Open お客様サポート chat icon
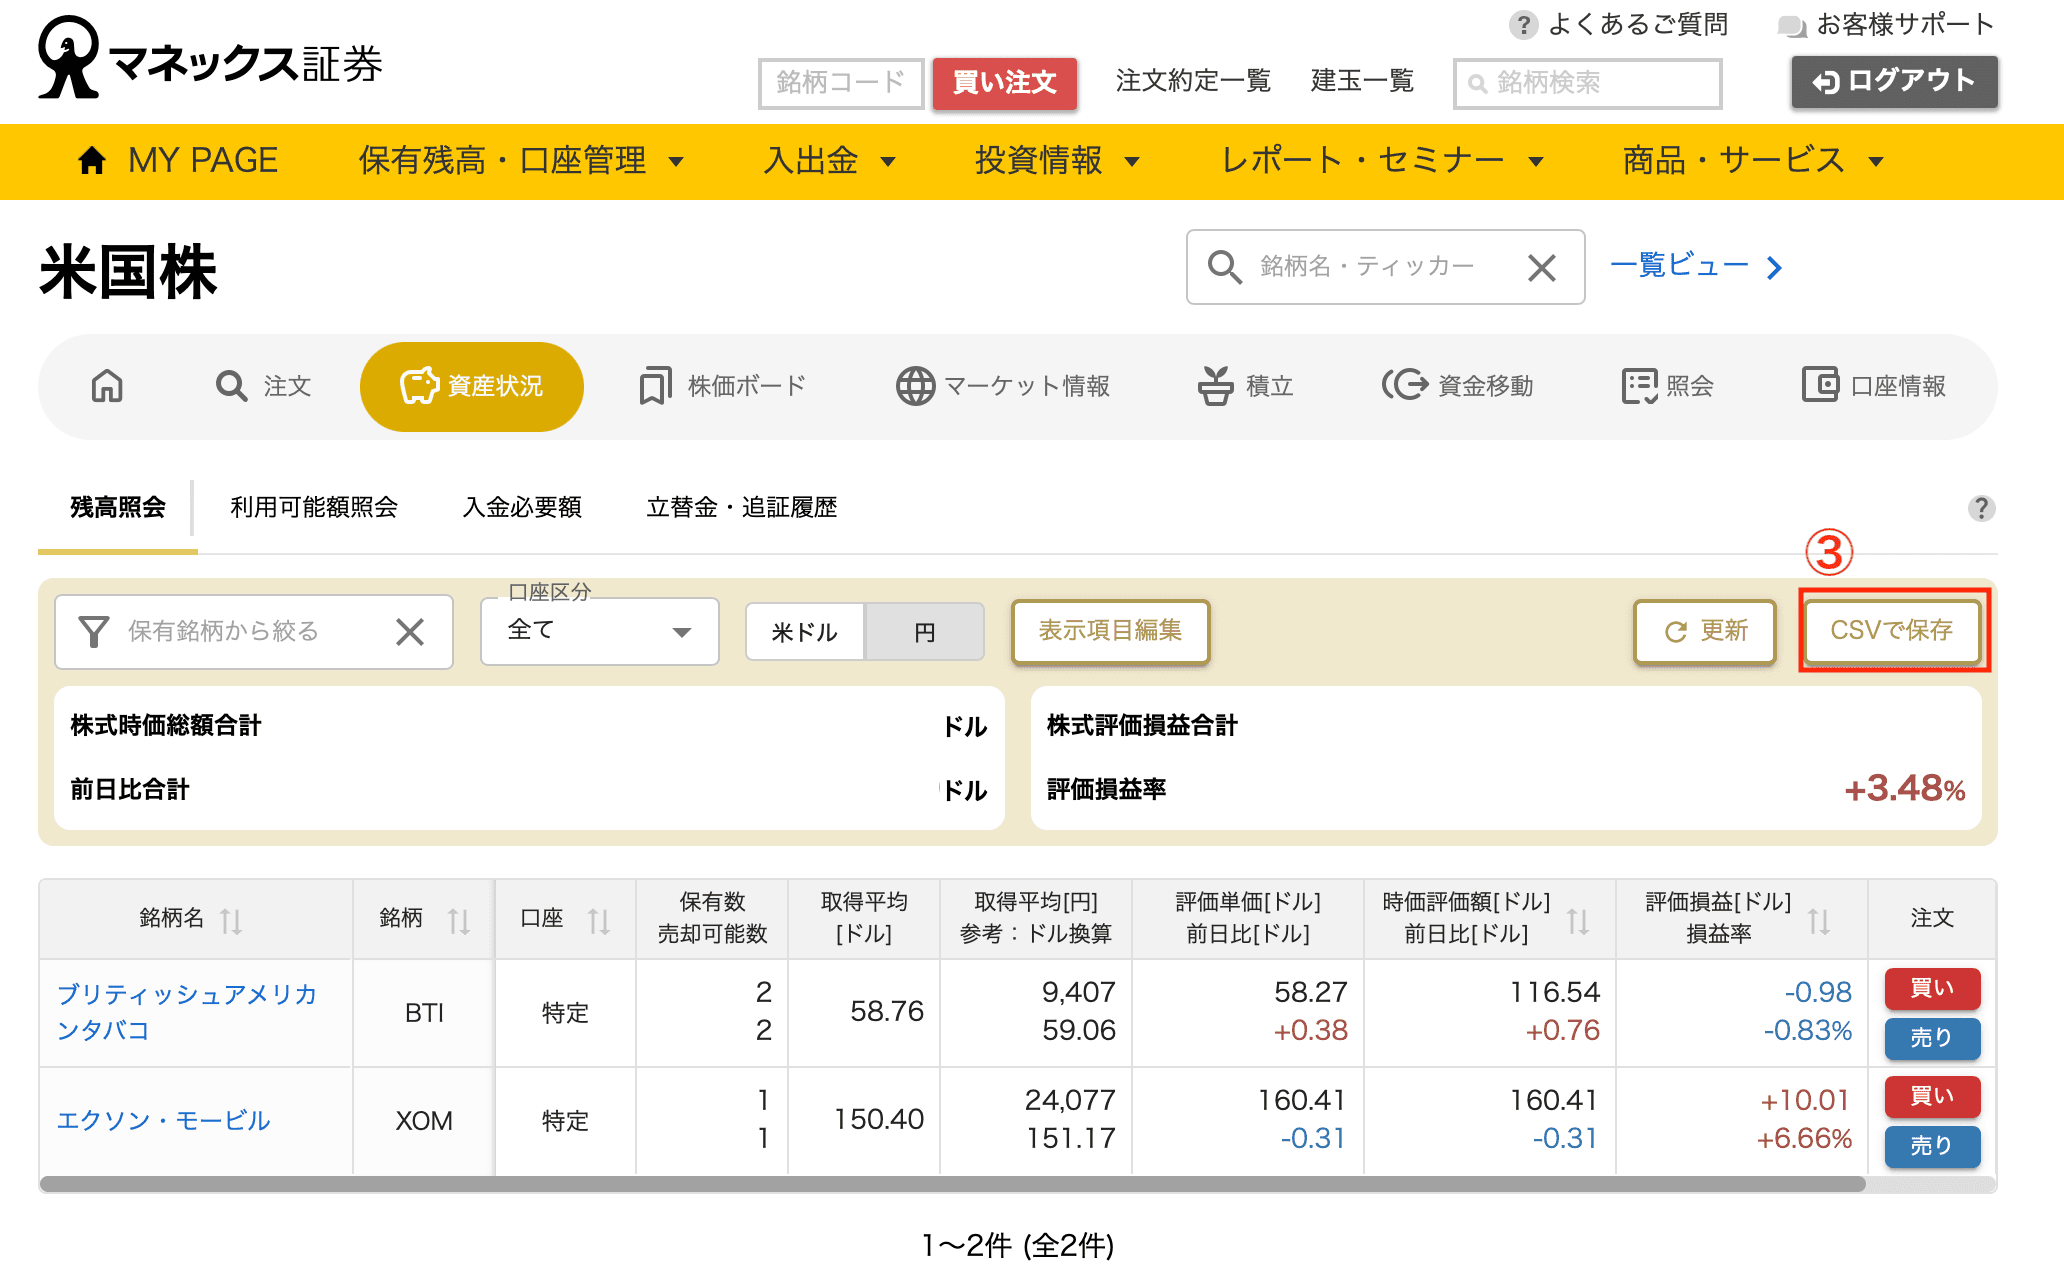This screenshot has height=1270, width=2064. [1791, 26]
